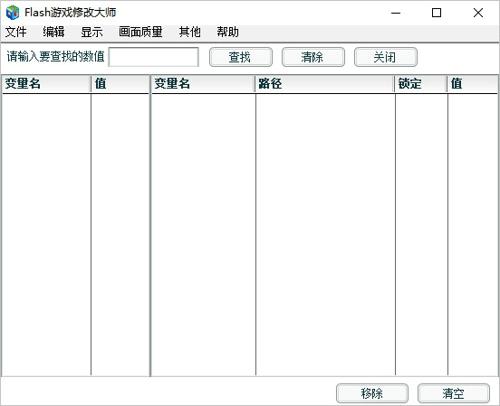Close the Flash游戏修改大师 window
The width and height of the screenshot is (500, 406).
pyautogui.click(x=478, y=13)
